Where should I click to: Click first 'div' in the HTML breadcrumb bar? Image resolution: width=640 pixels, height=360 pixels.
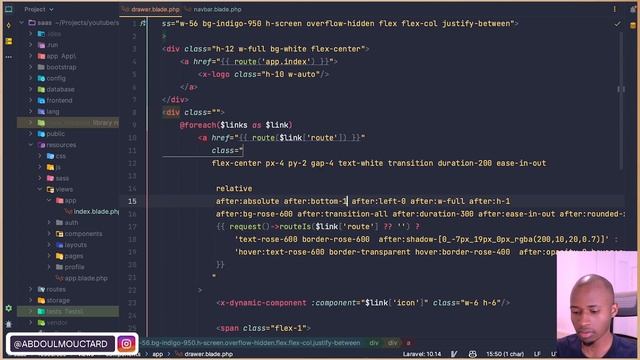tap(374, 343)
